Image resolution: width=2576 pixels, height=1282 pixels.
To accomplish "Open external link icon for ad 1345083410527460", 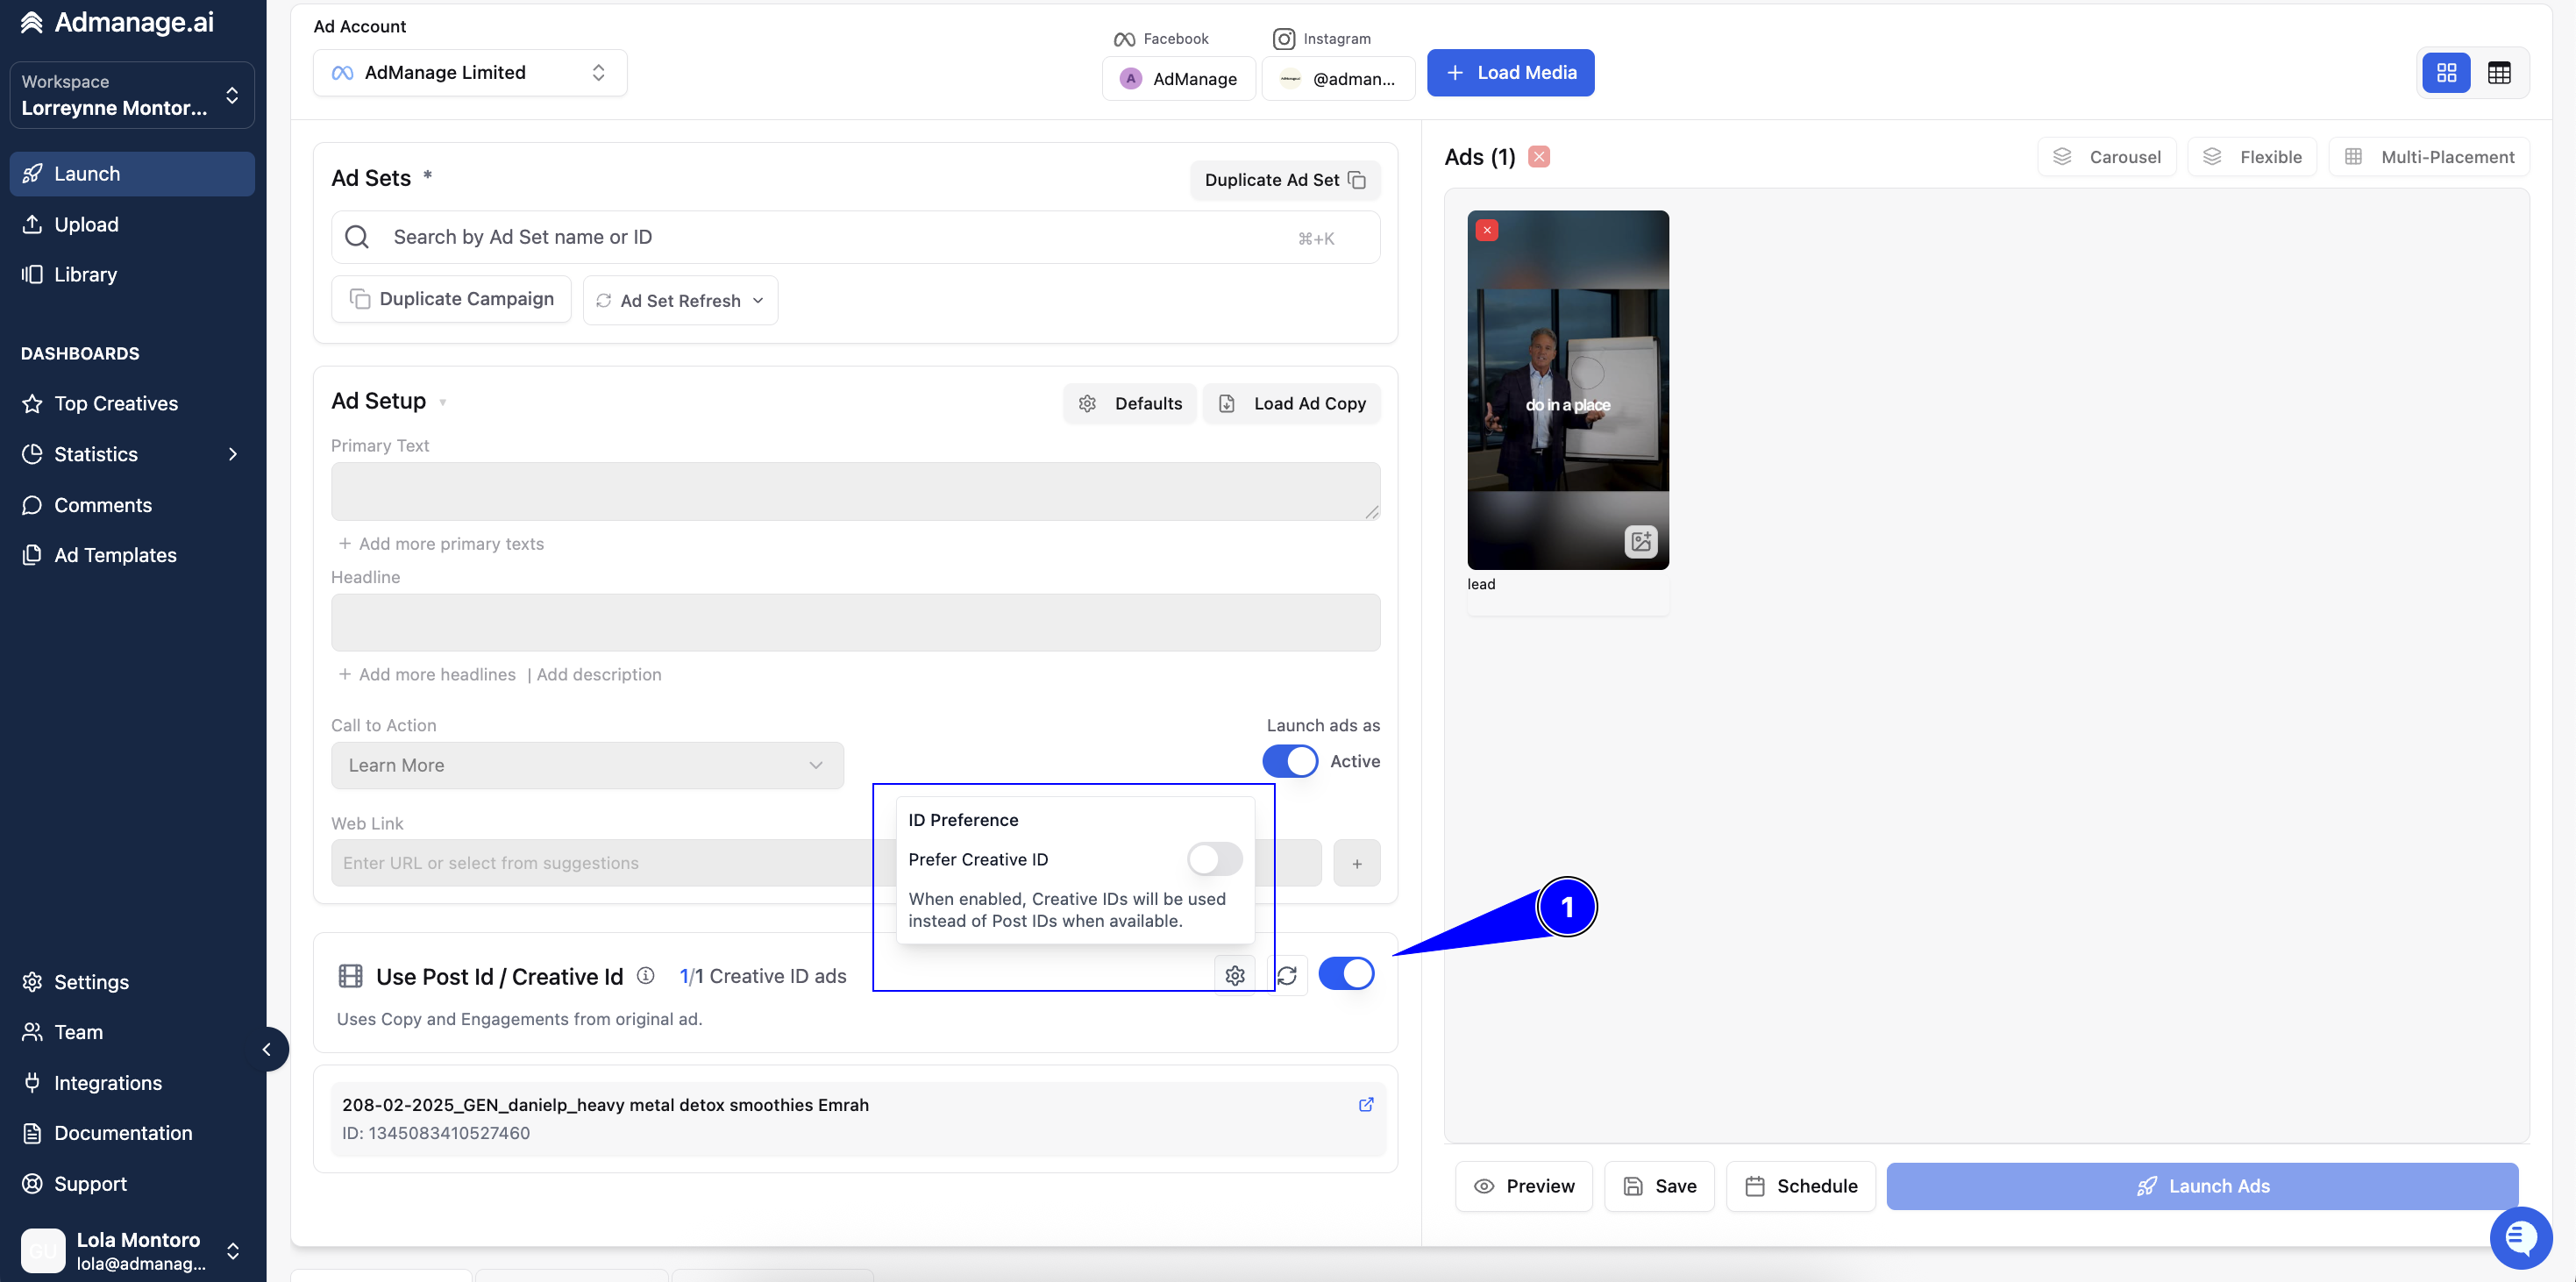I will (1366, 1104).
